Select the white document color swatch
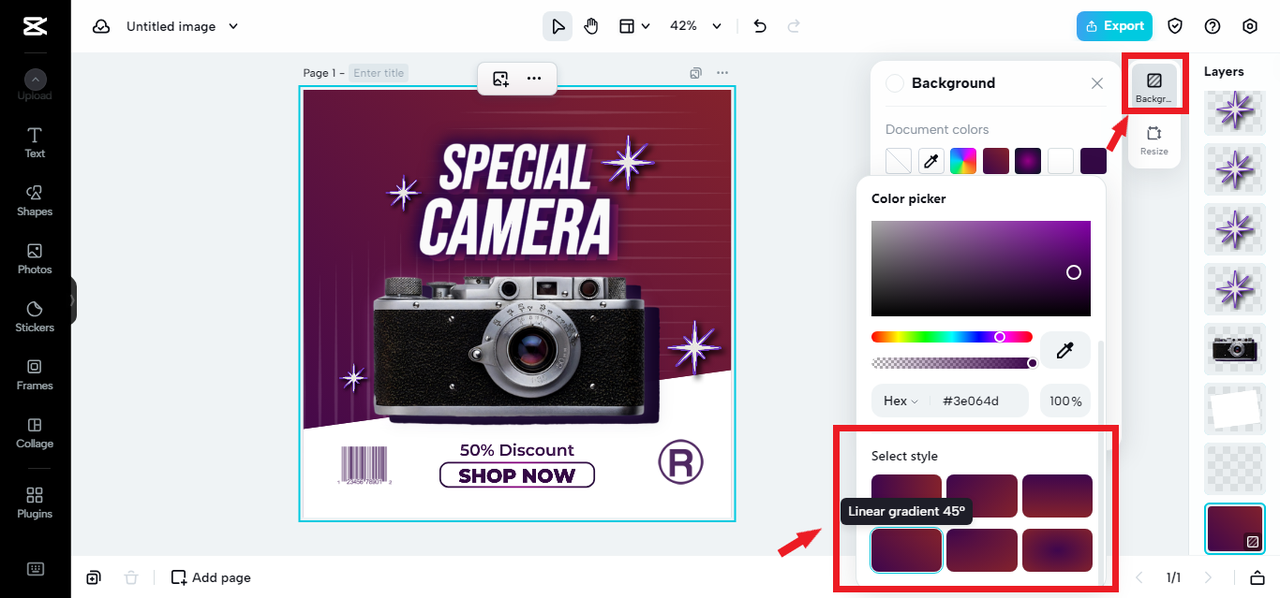 [1060, 161]
